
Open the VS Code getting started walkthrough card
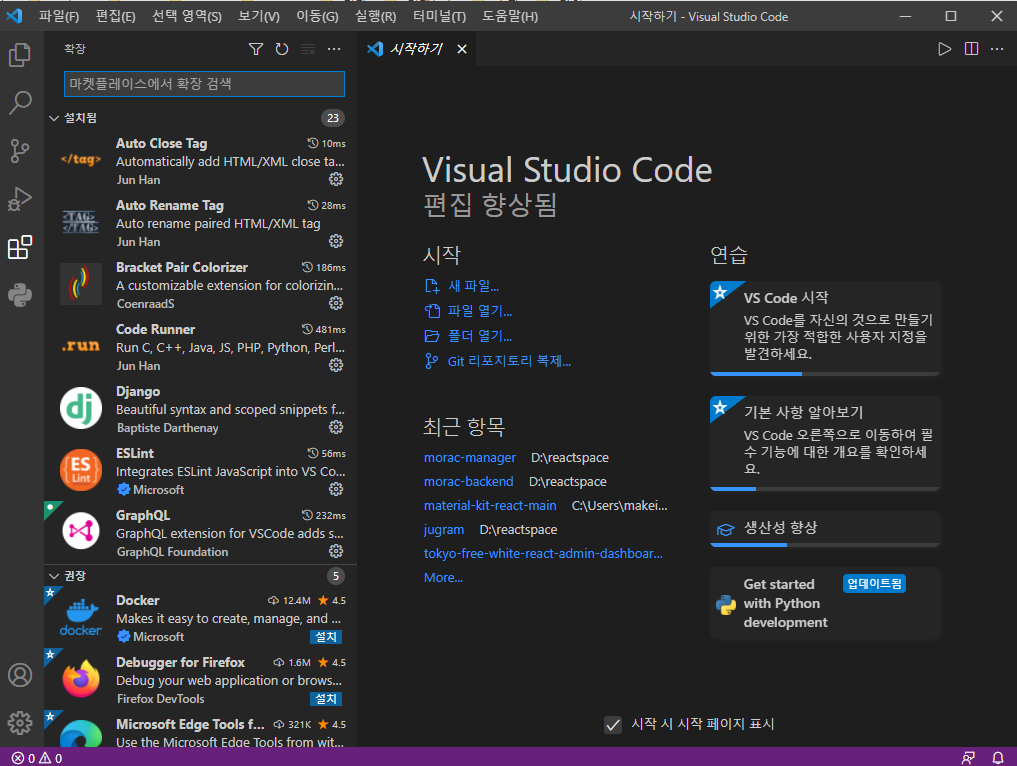point(825,328)
